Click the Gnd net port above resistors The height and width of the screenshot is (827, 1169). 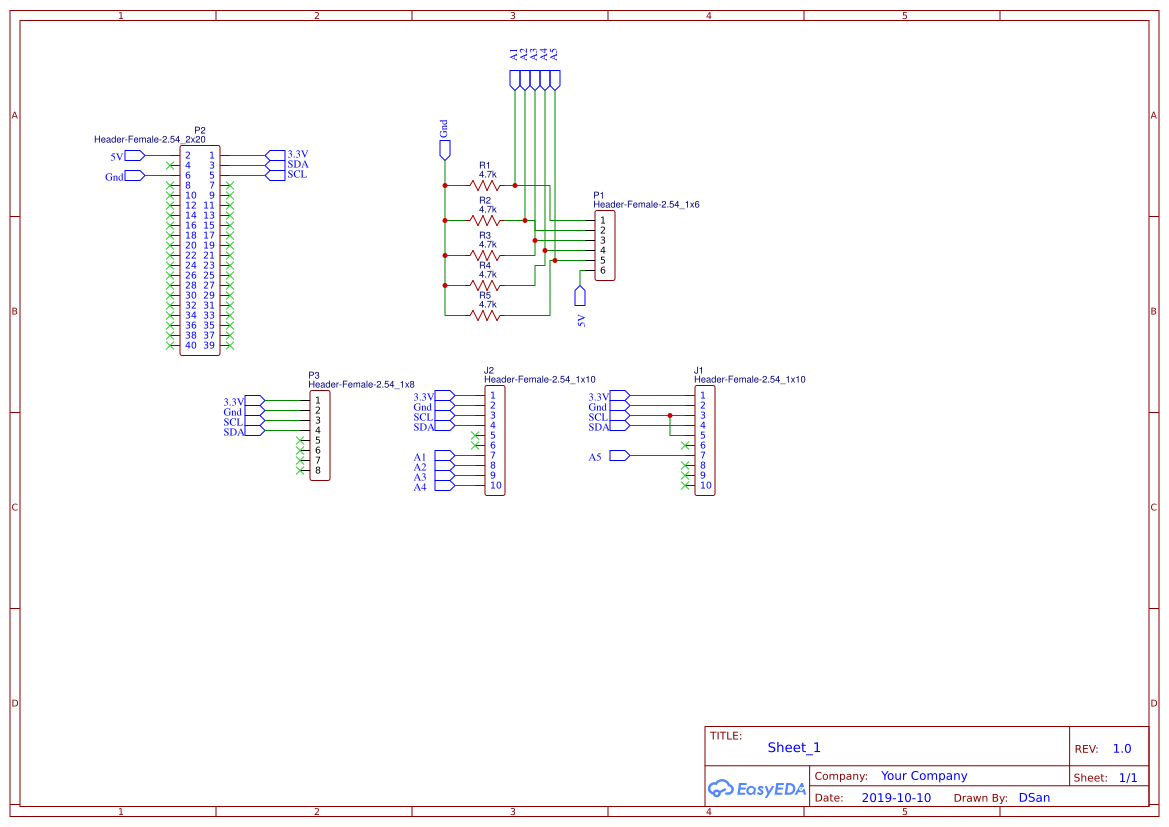tap(445, 151)
